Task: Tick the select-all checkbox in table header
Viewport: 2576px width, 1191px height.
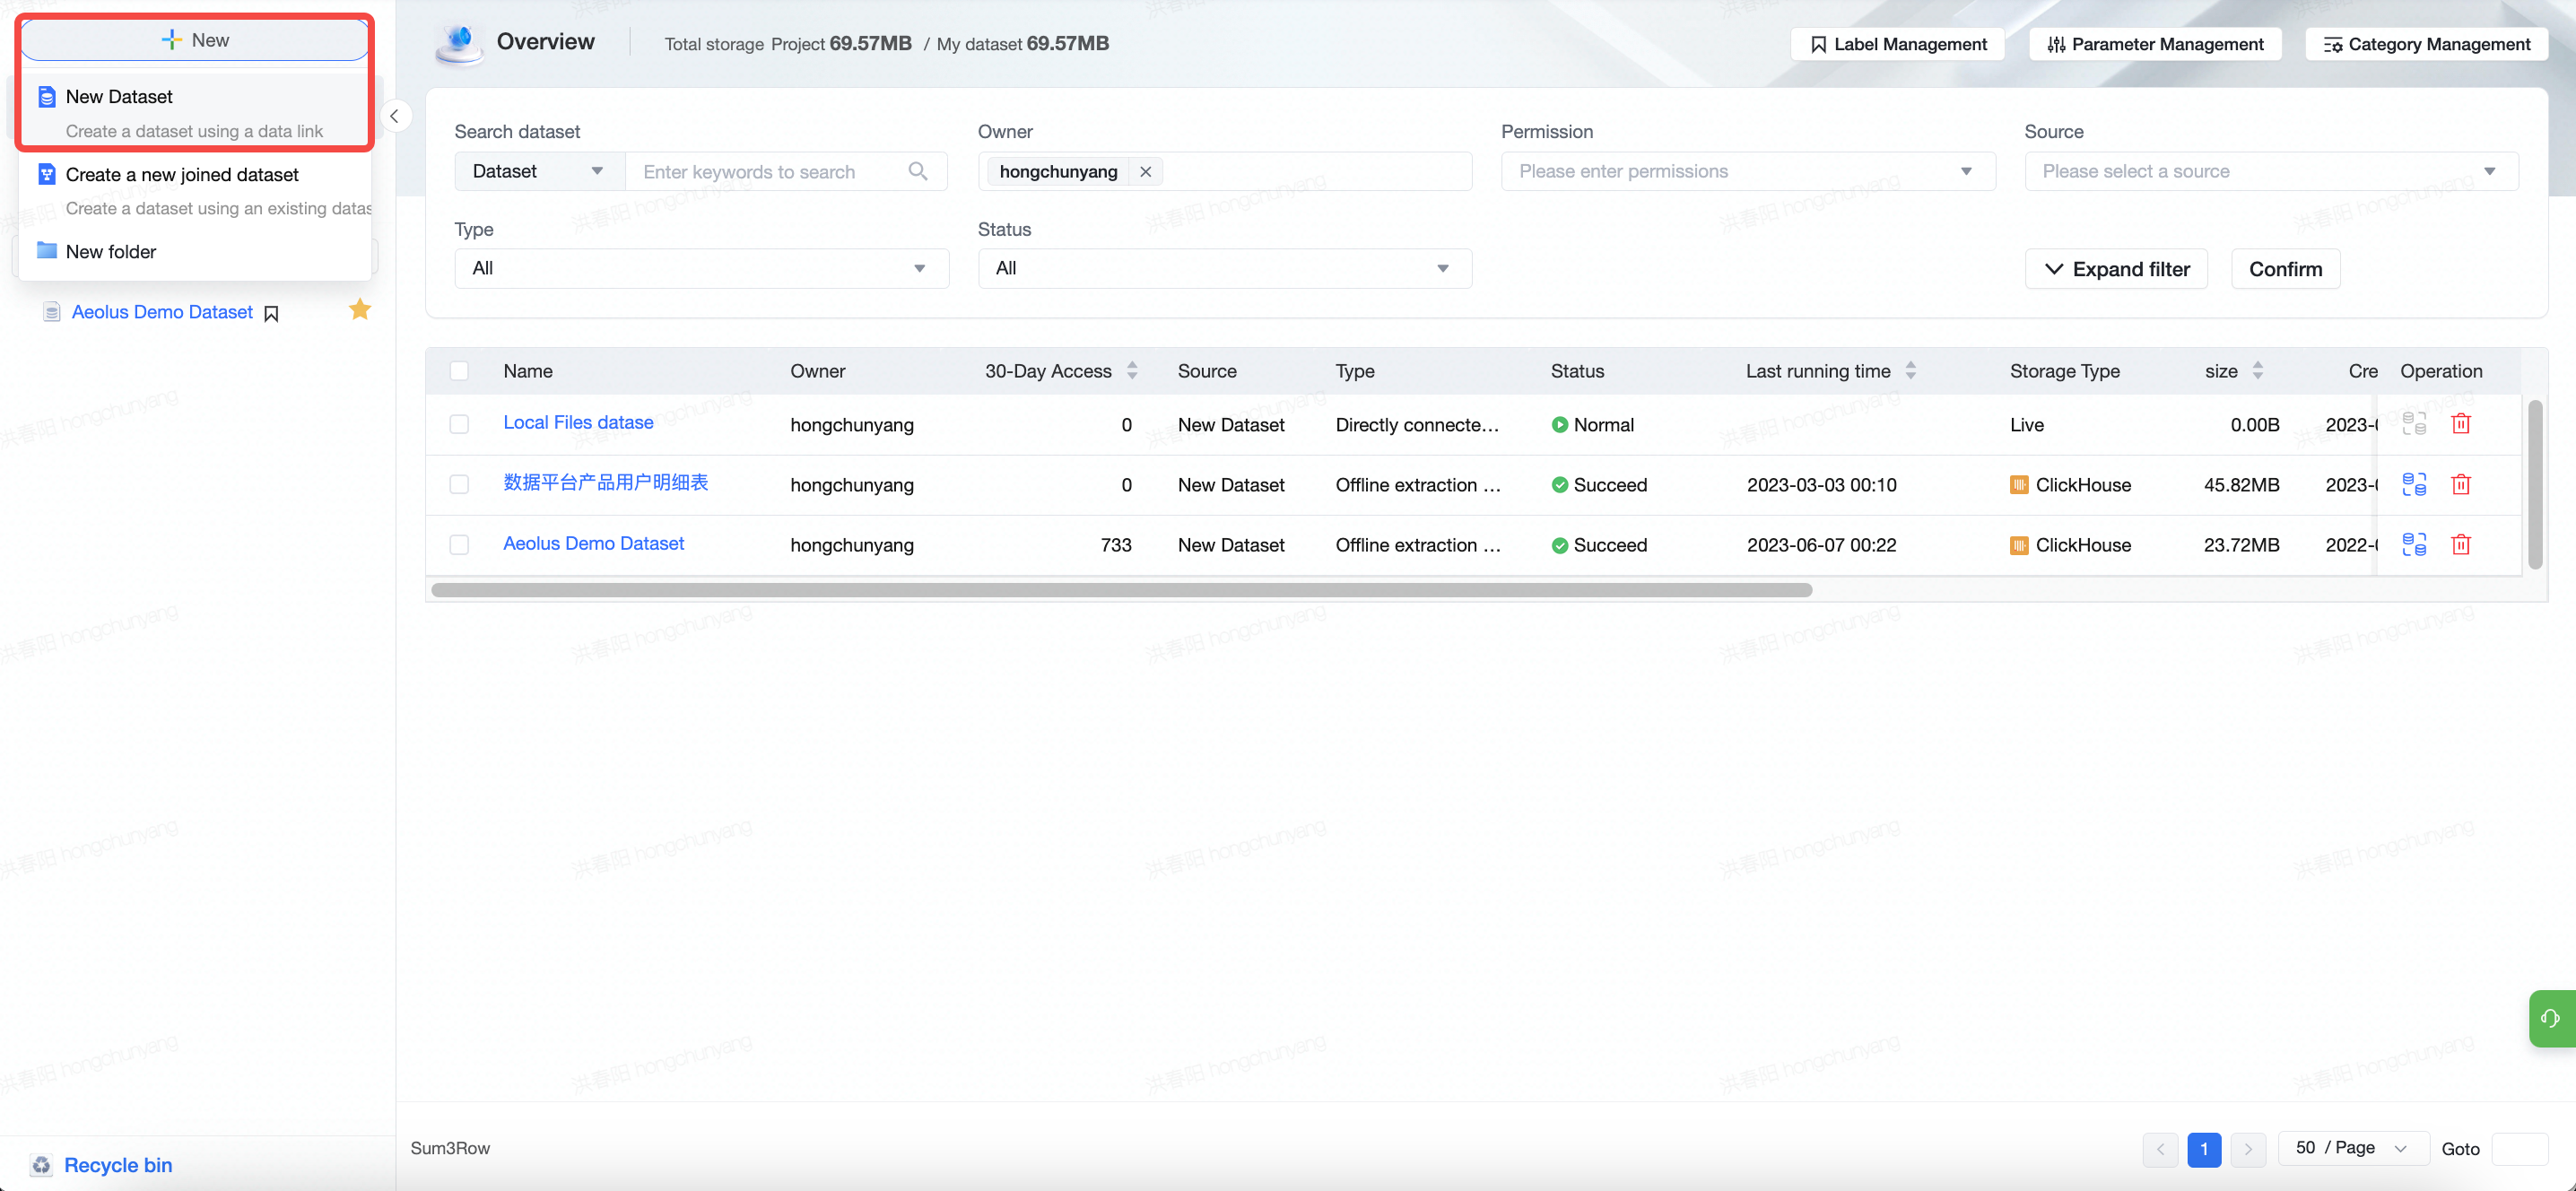Action: [459, 371]
